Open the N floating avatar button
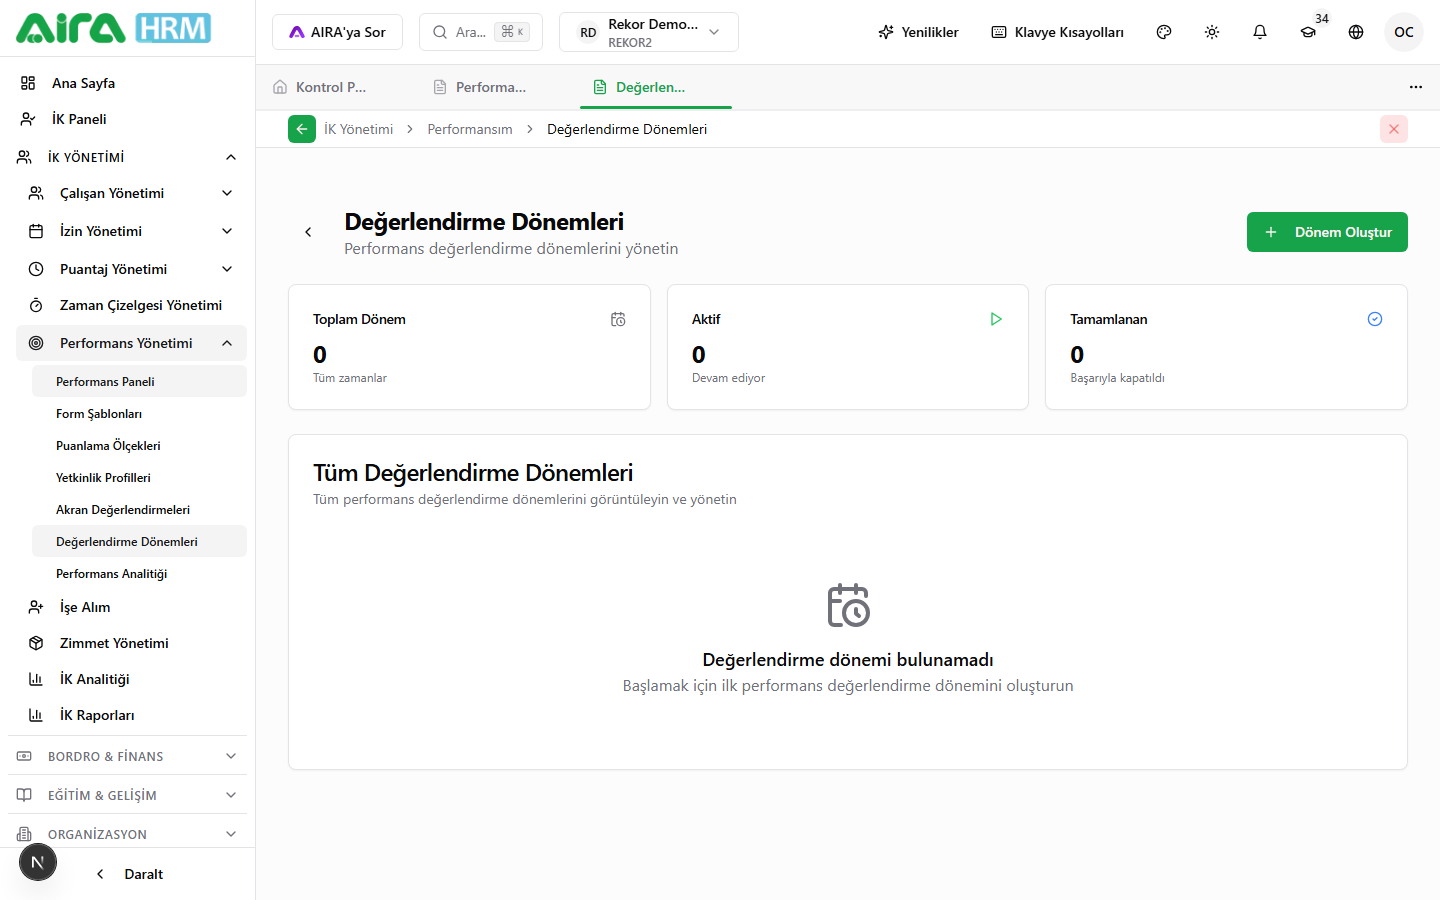 (38, 862)
